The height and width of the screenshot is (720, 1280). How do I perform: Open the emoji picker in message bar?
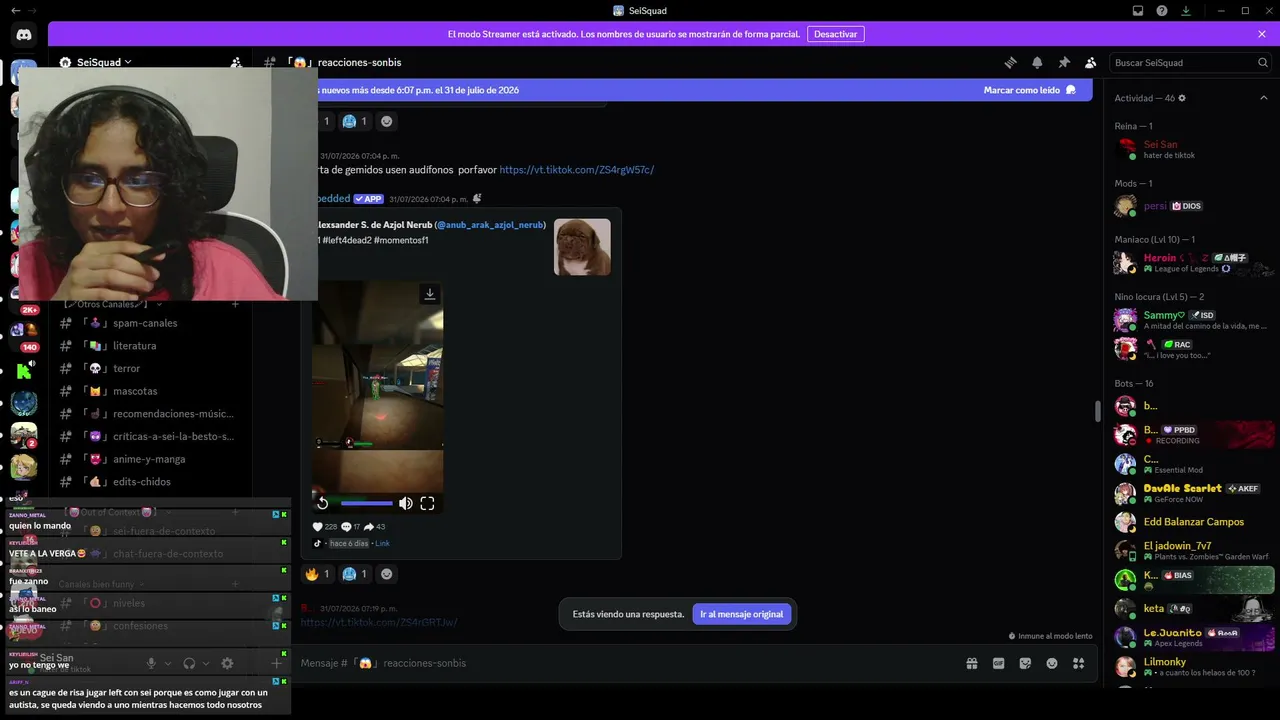(x=1052, y=663)
